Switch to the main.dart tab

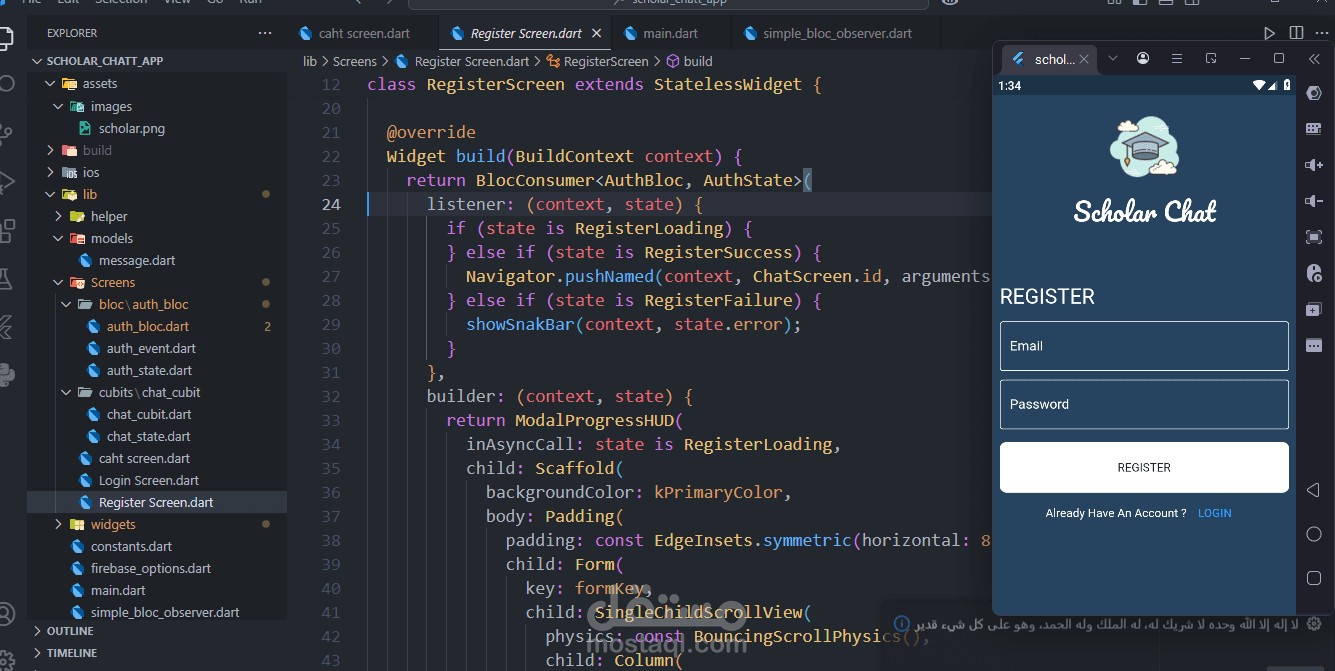[x=670, y=33]
